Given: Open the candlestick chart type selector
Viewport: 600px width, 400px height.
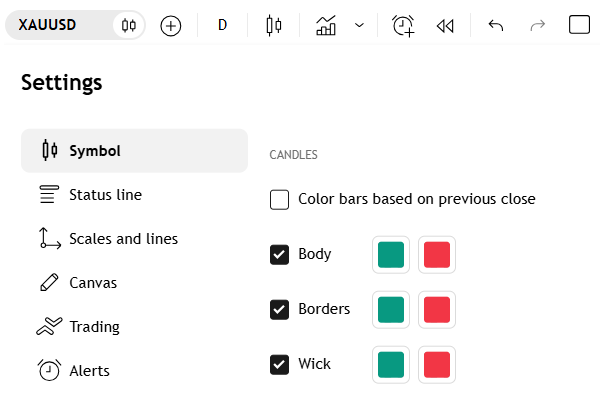Looking at the screenshot, I should pyautogui.click(x=274, y=26).
